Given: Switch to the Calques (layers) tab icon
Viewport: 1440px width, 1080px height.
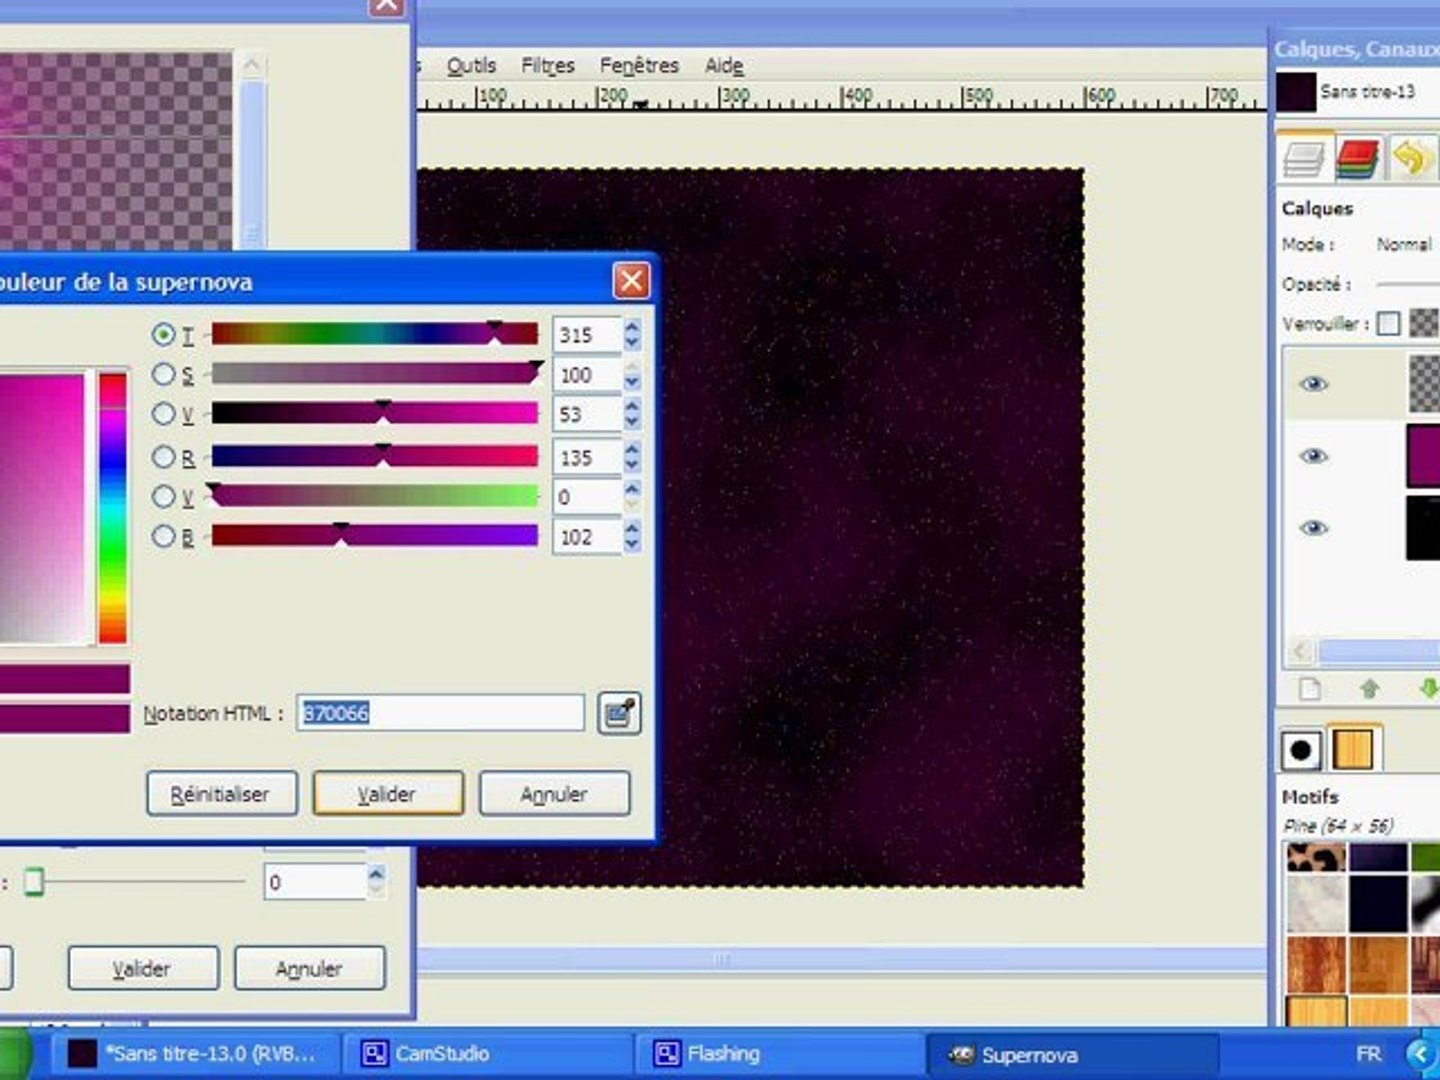Looking at the screenshot, I should (x=1305, y=158).
